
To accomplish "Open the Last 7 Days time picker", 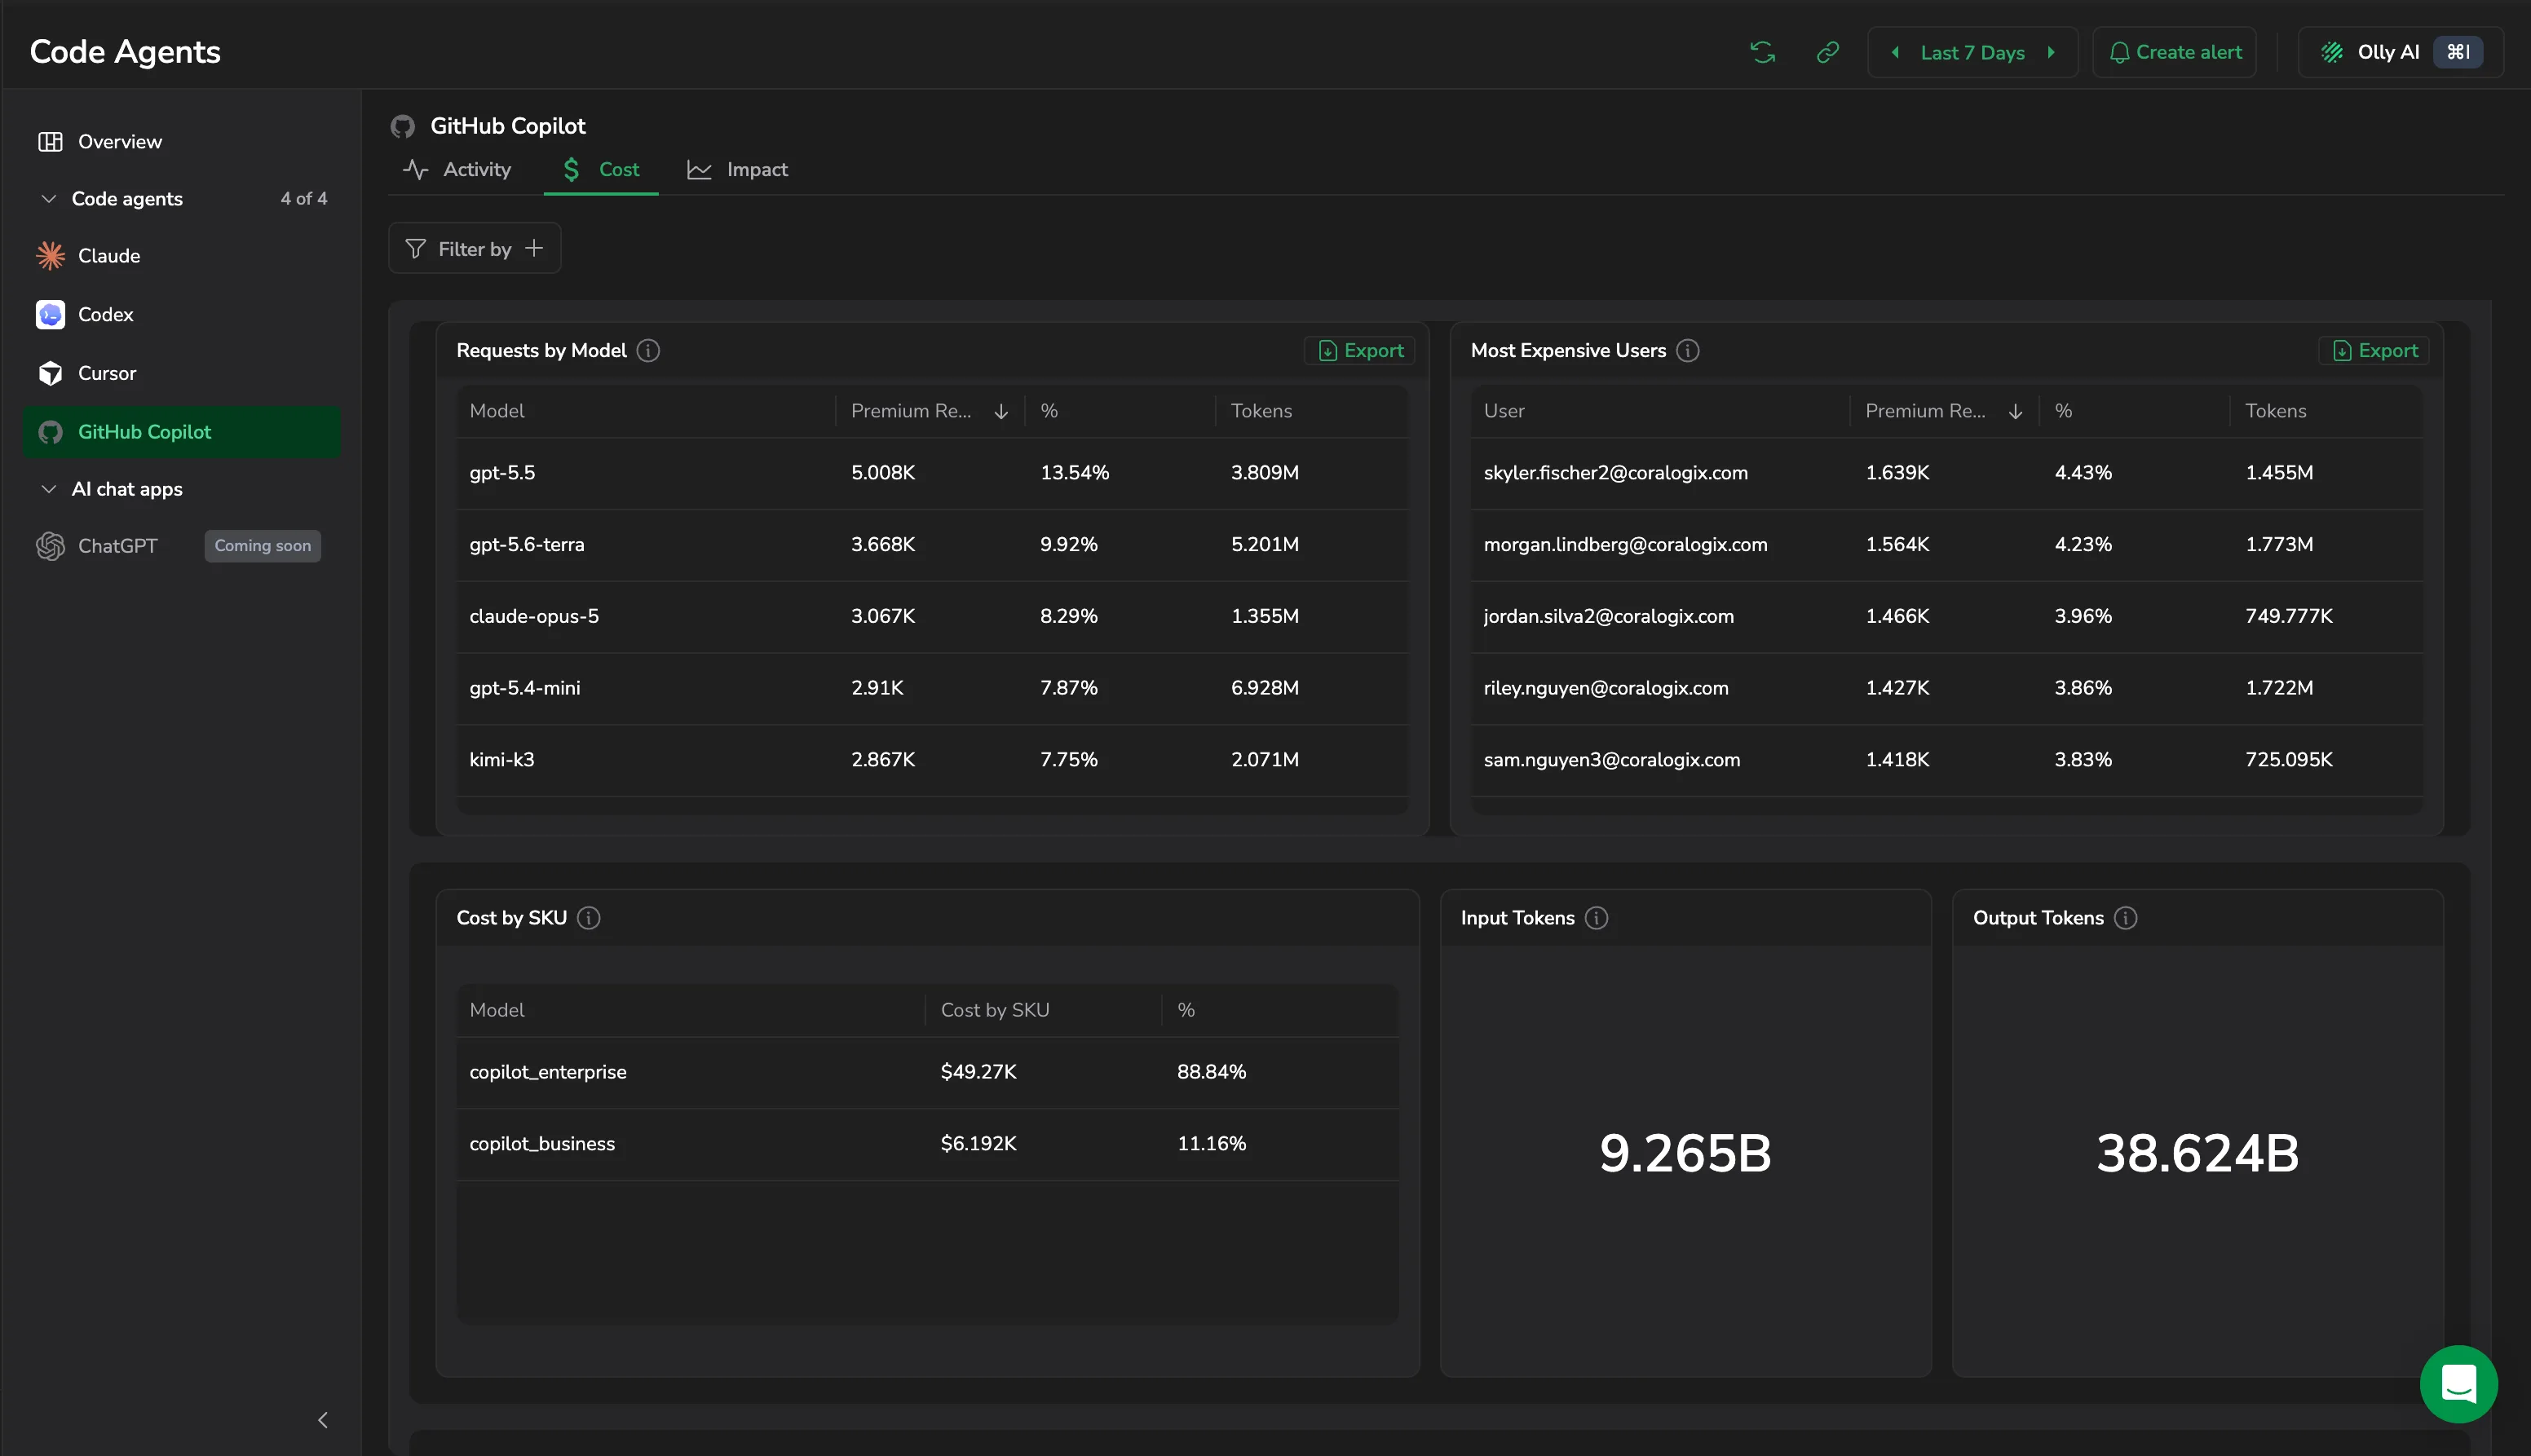I will pos(1972,53).
